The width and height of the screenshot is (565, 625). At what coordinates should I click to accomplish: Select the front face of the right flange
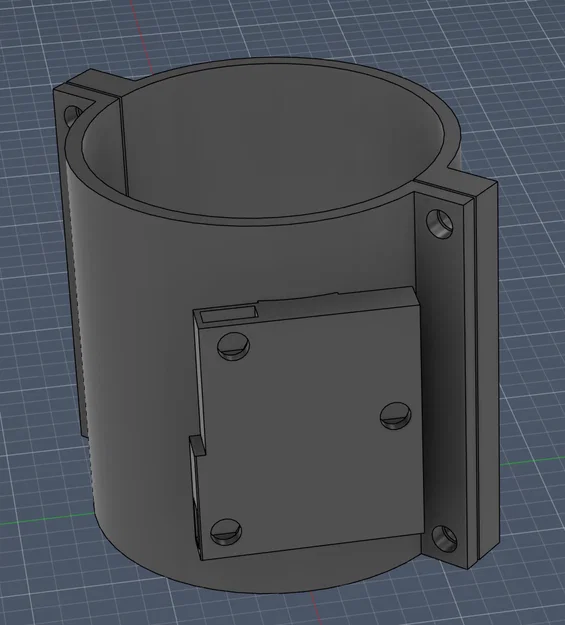(445, 379)
